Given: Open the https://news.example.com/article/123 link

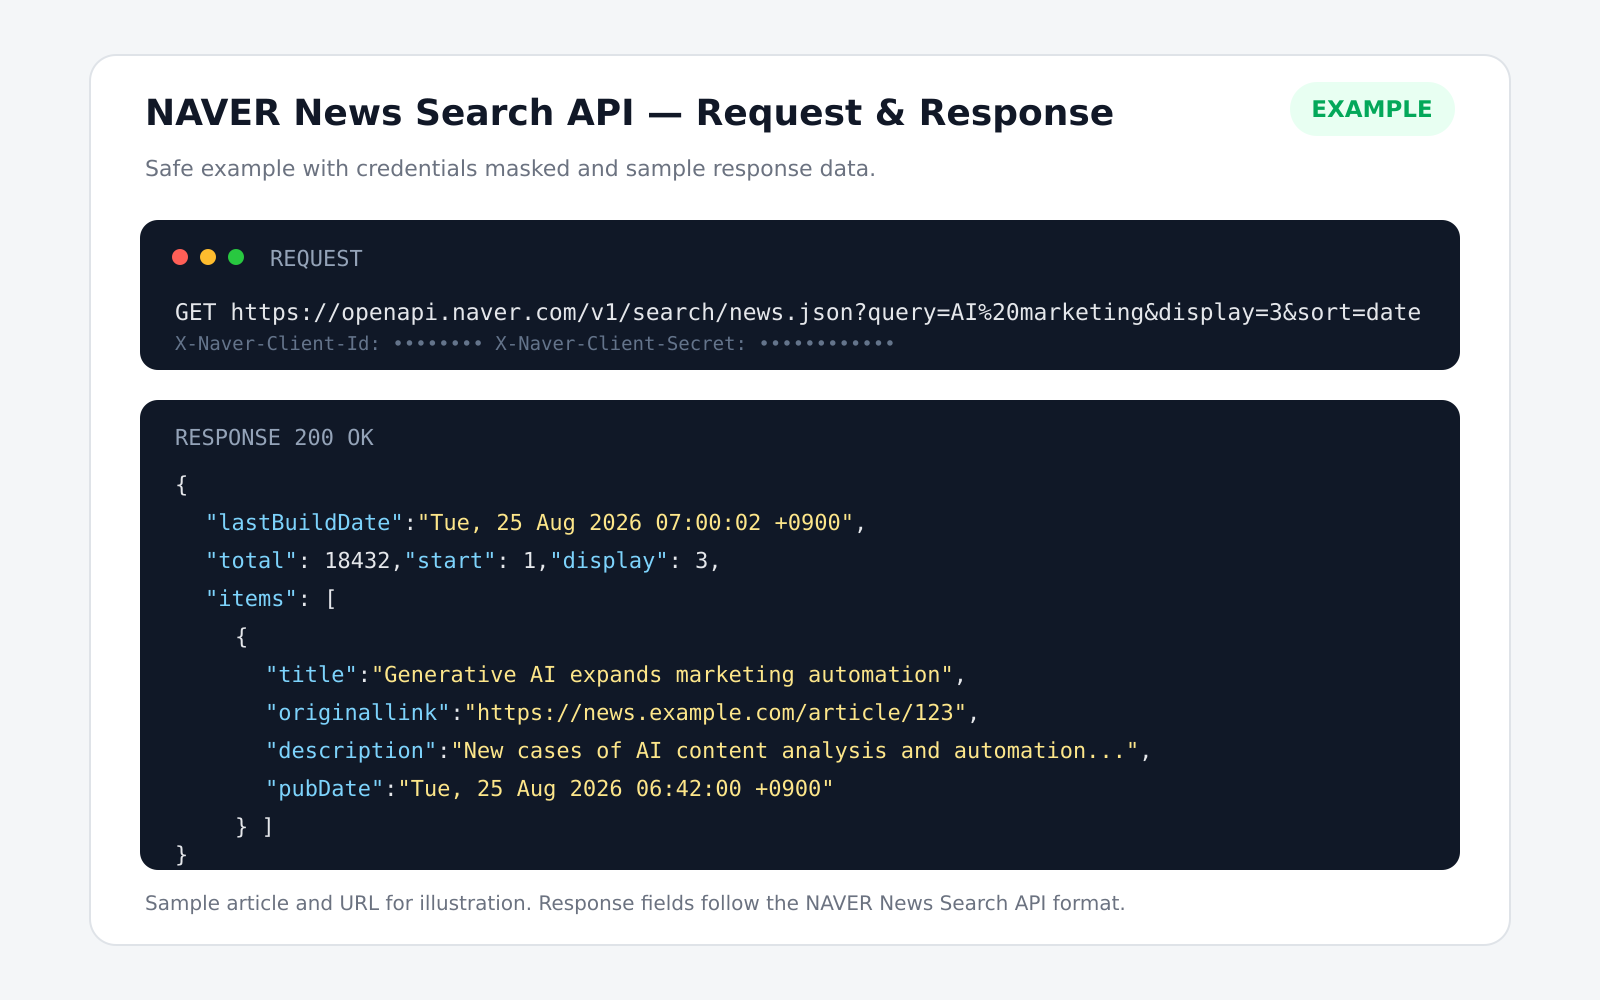Looking at the screenshot, I should point(715,712).
